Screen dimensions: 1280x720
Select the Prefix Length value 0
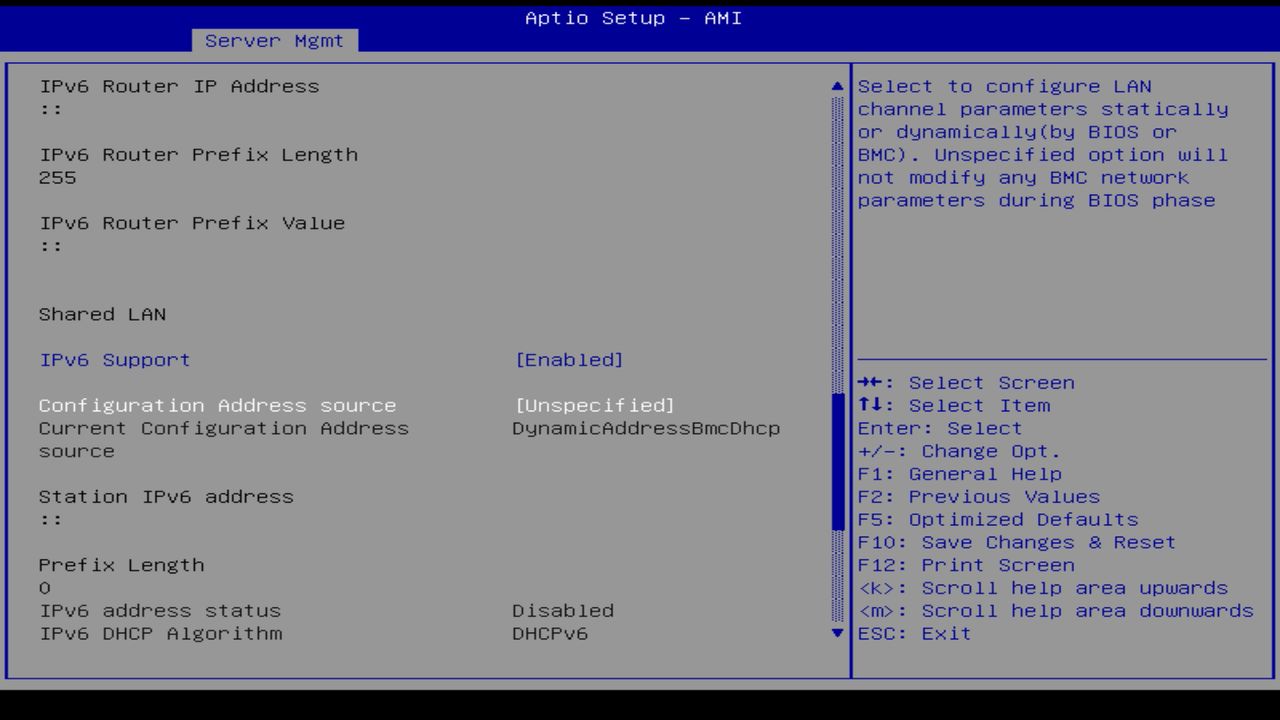click(x=45, y=587)
